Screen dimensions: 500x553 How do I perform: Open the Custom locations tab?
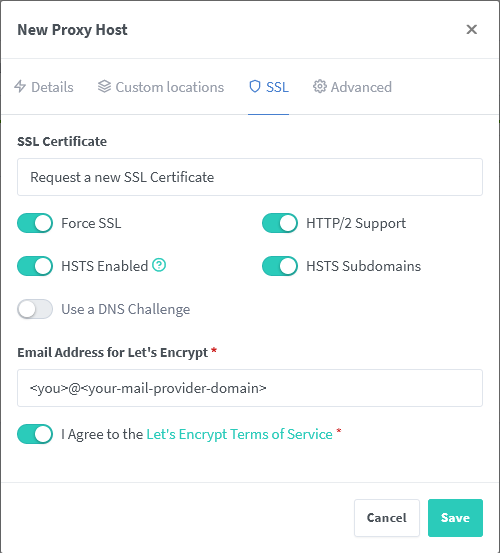[161, 87]
